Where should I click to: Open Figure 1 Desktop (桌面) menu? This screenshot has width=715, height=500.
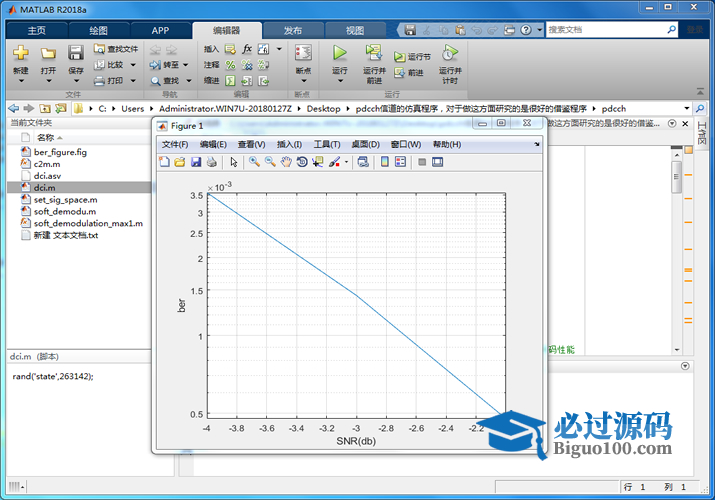point(365,144)
